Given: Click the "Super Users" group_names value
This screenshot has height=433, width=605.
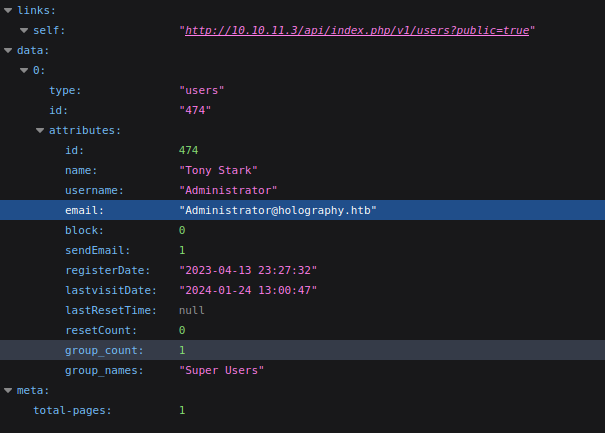Looking at the screenshot, I should (x=221, y=370).
